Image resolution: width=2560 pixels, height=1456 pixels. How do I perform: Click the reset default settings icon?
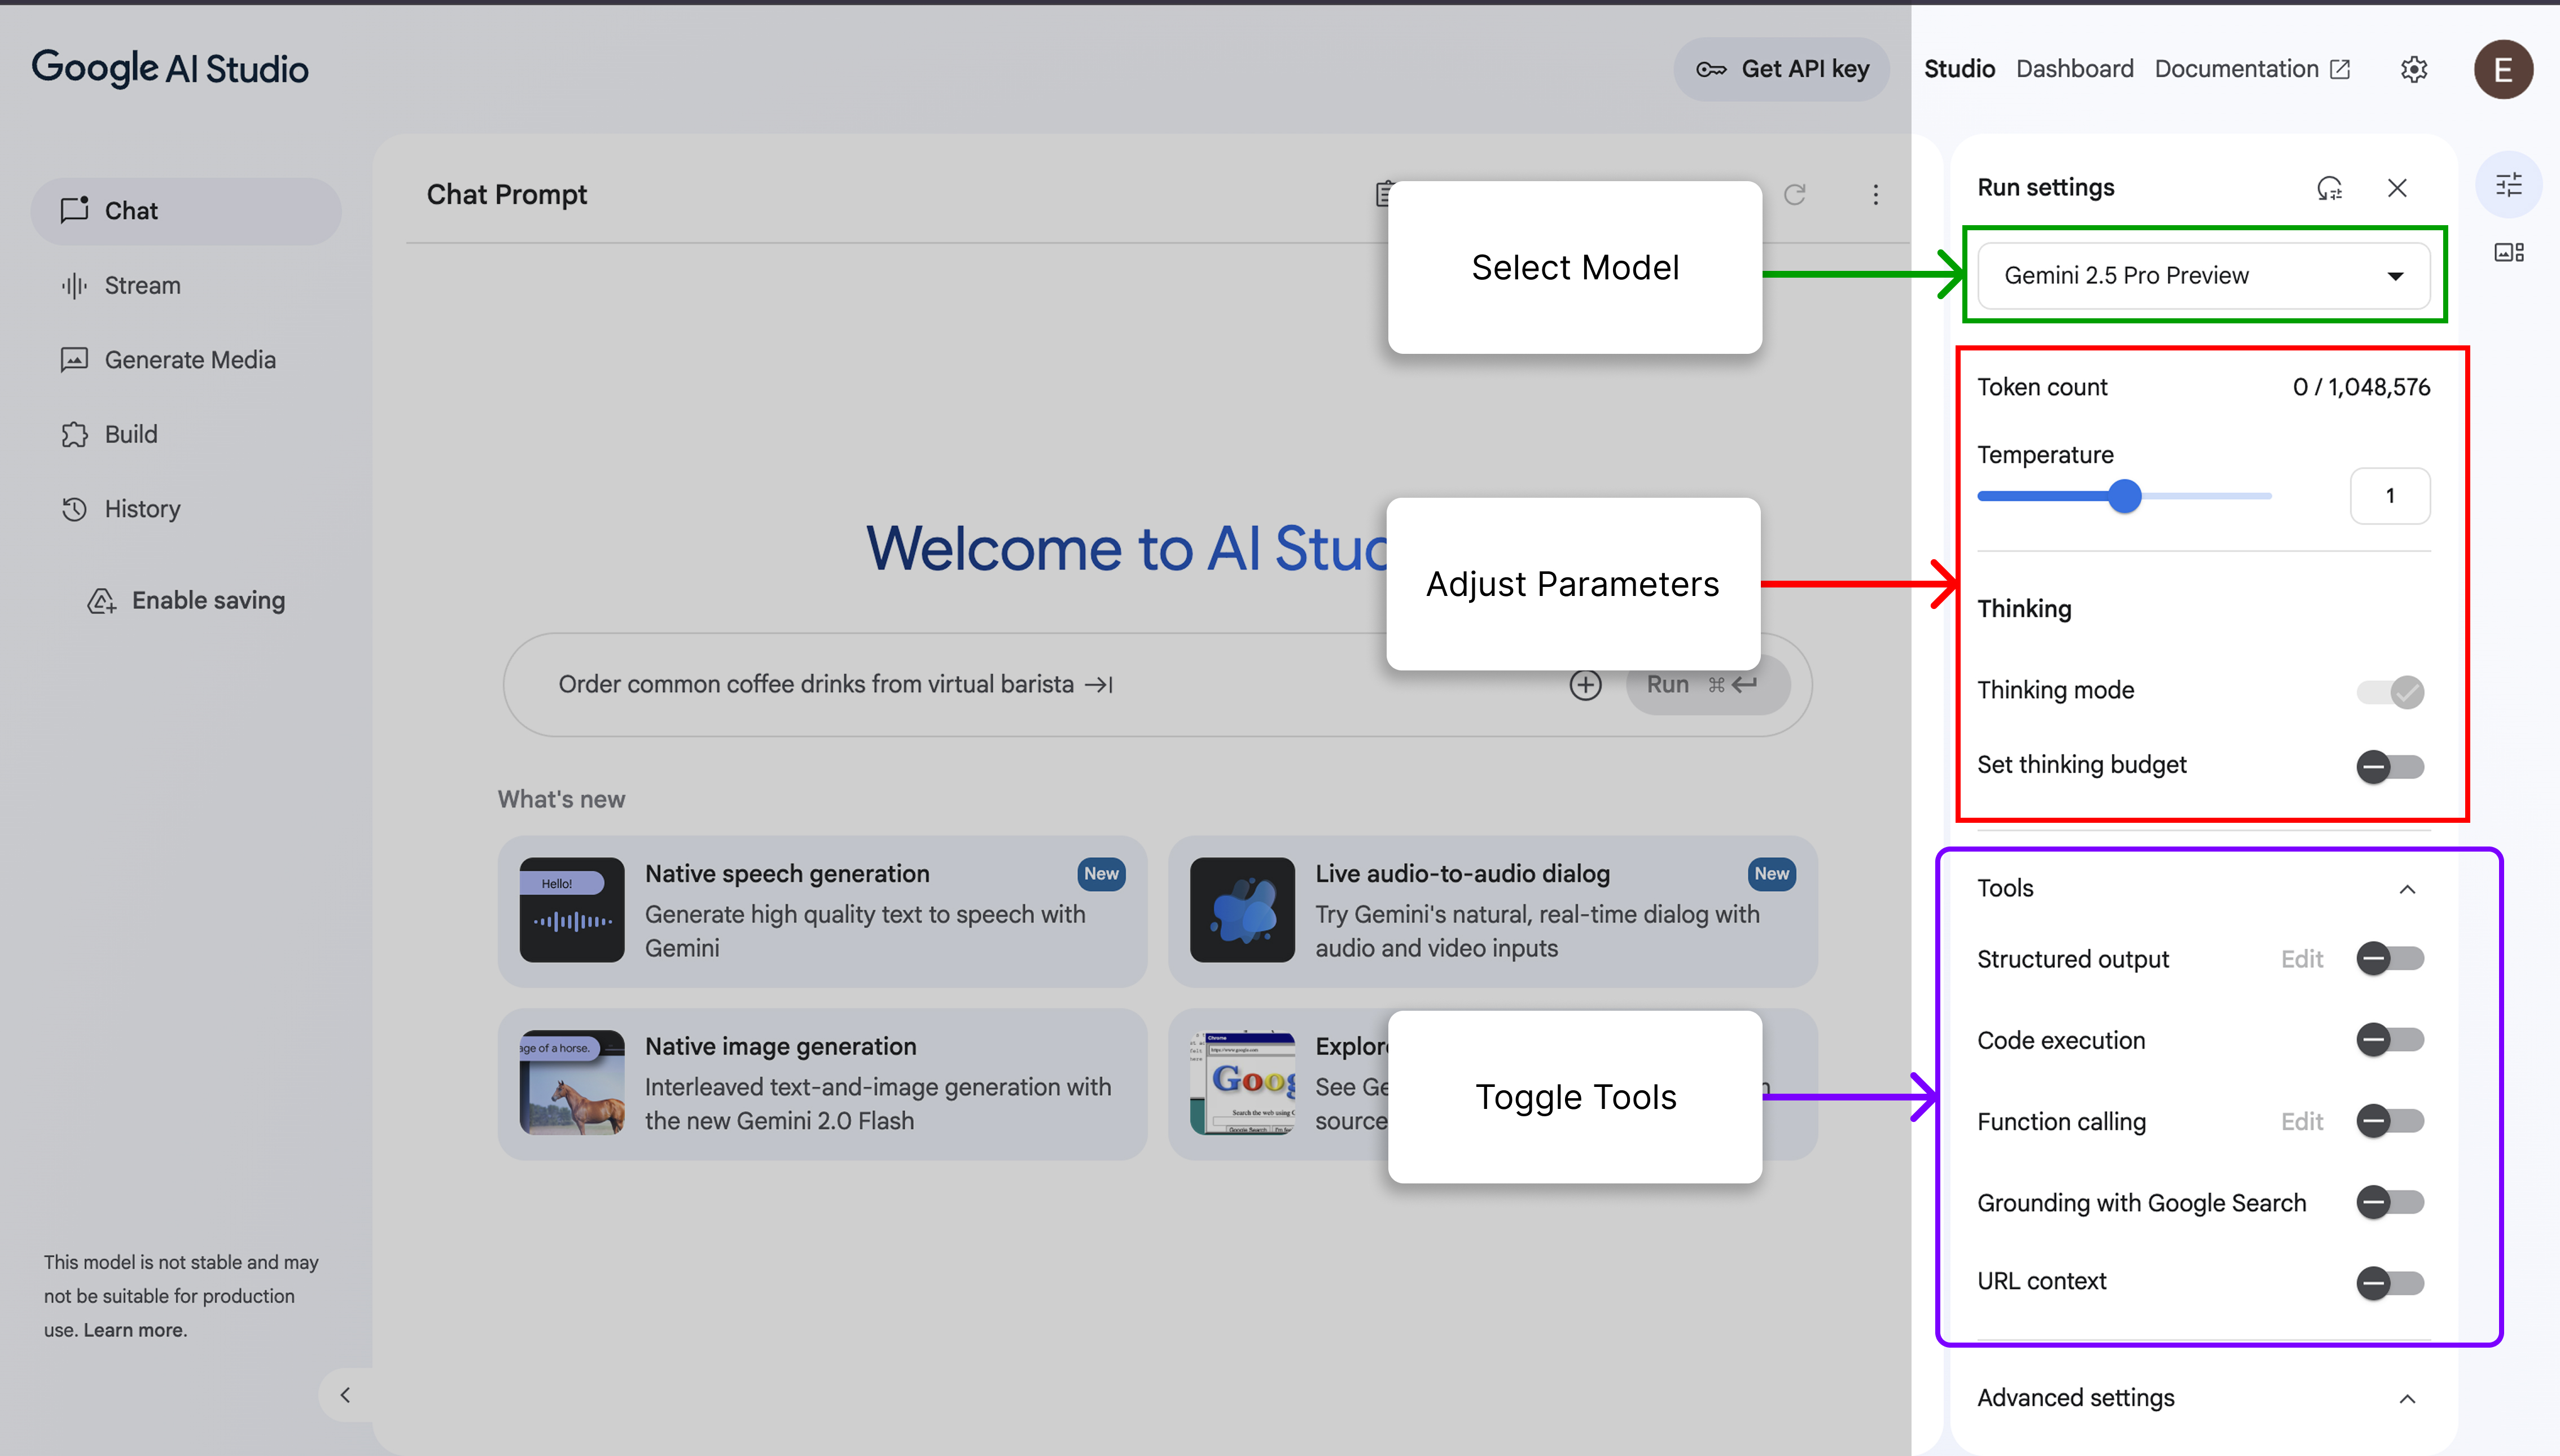(x=2329, y=188)
